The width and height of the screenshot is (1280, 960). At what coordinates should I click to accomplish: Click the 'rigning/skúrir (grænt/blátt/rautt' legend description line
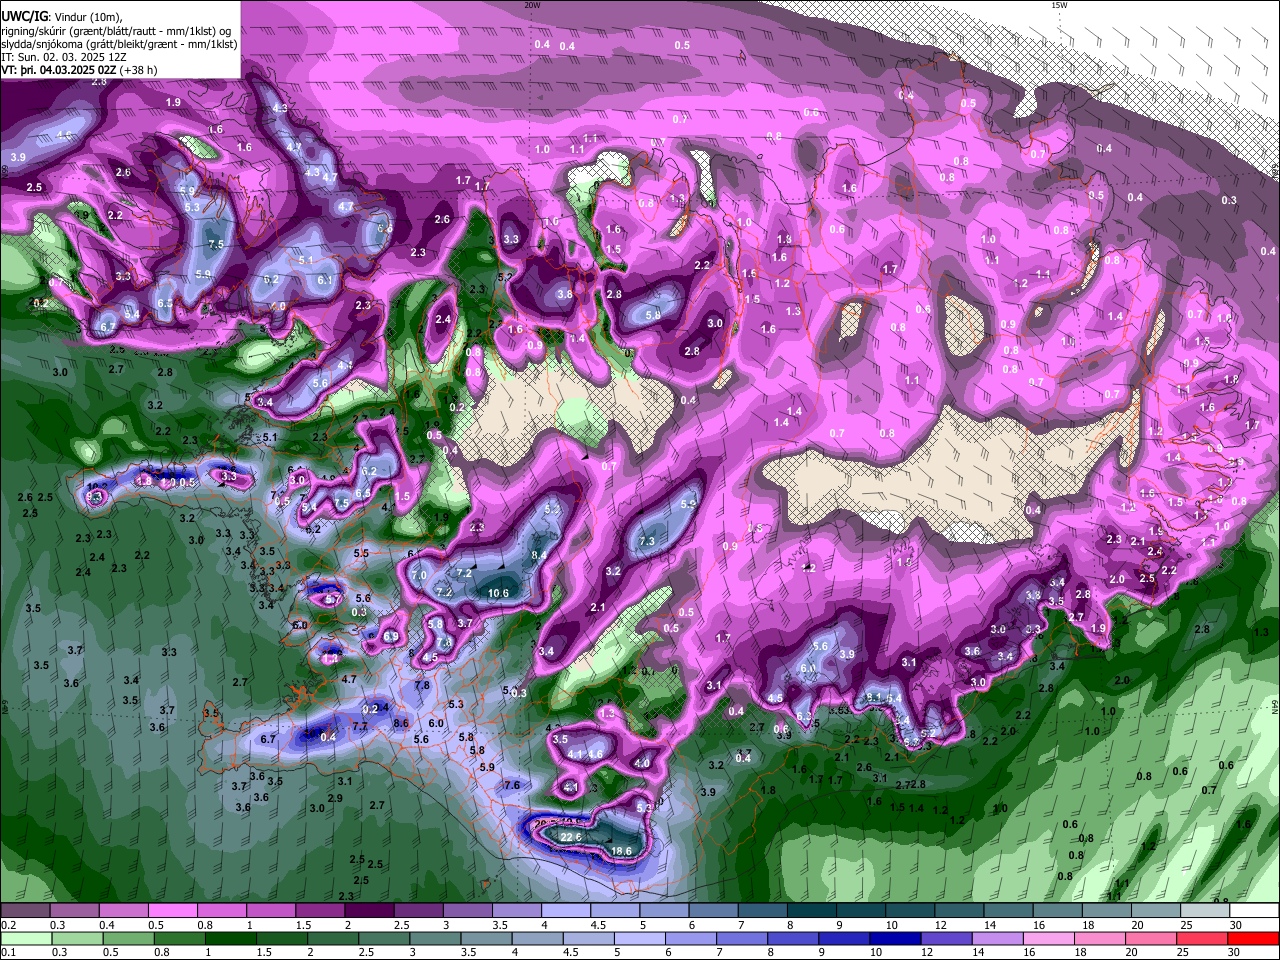(x=116, y=30)
